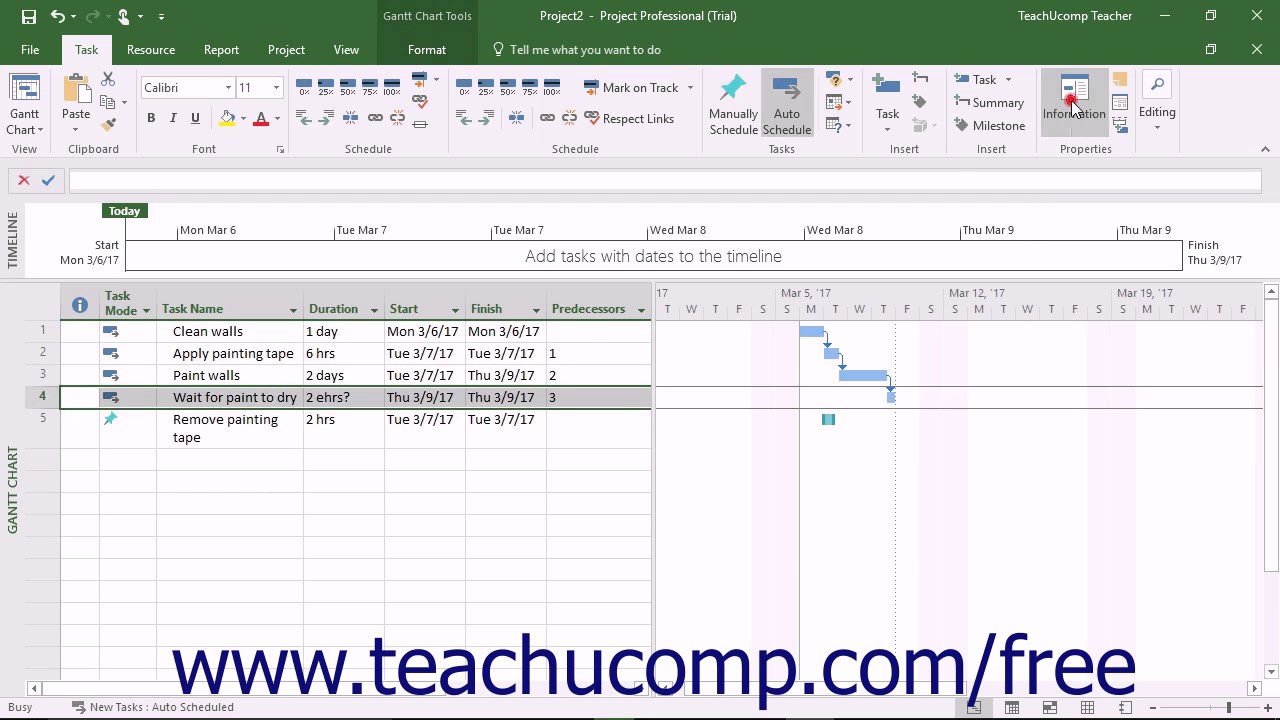Toggle the Auto Schedule button
The height and width of the screenshot is (720, 1280).
[787, 104]
